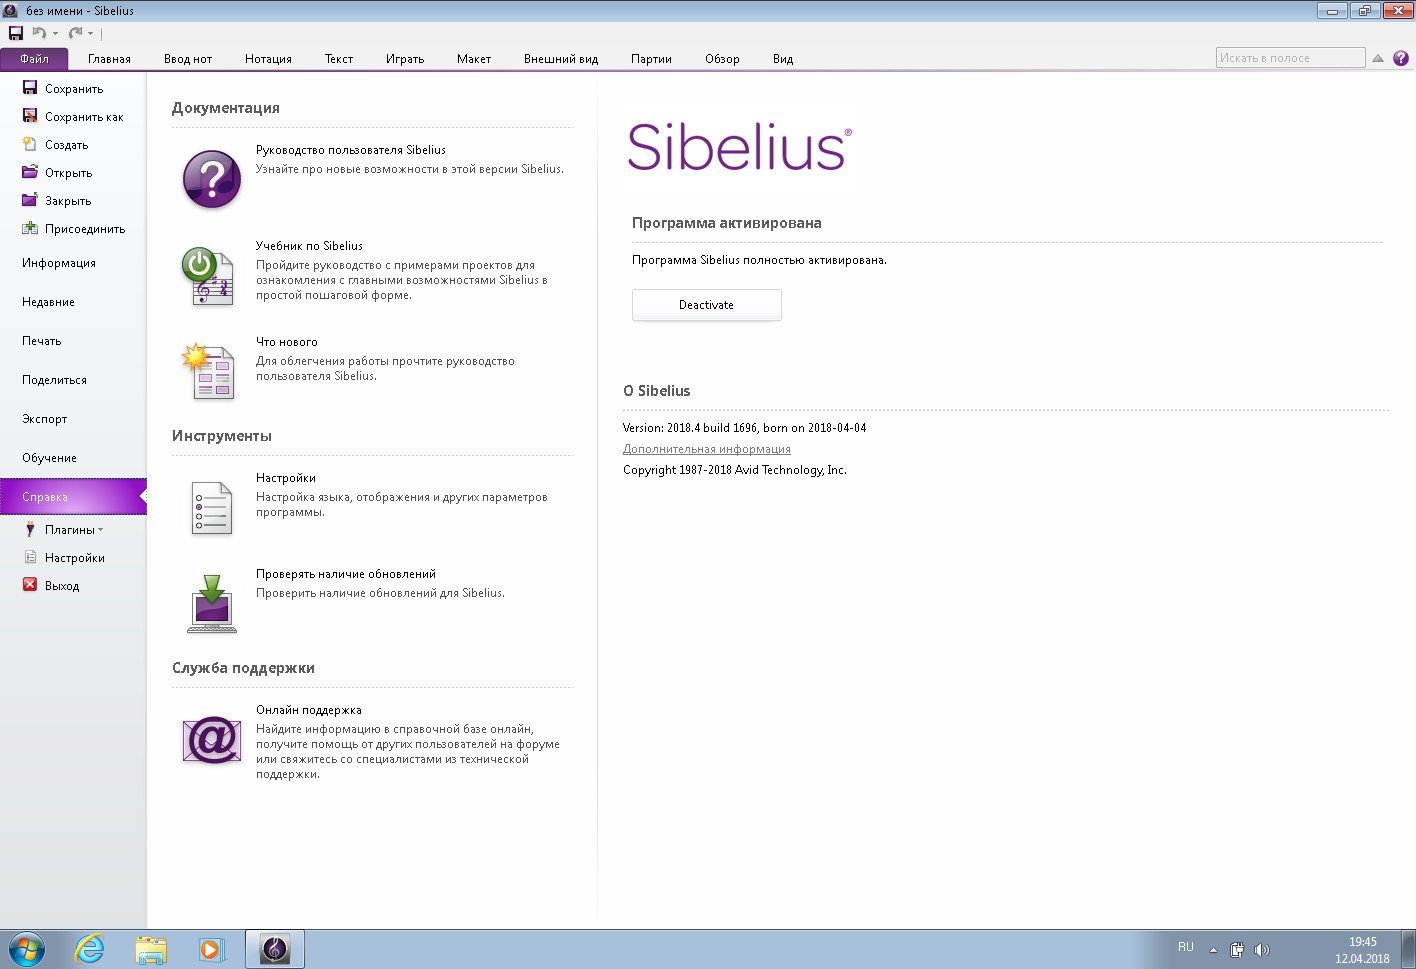Click the Онлайн поддержка title
1416x969 pixels.
[309, 710]
